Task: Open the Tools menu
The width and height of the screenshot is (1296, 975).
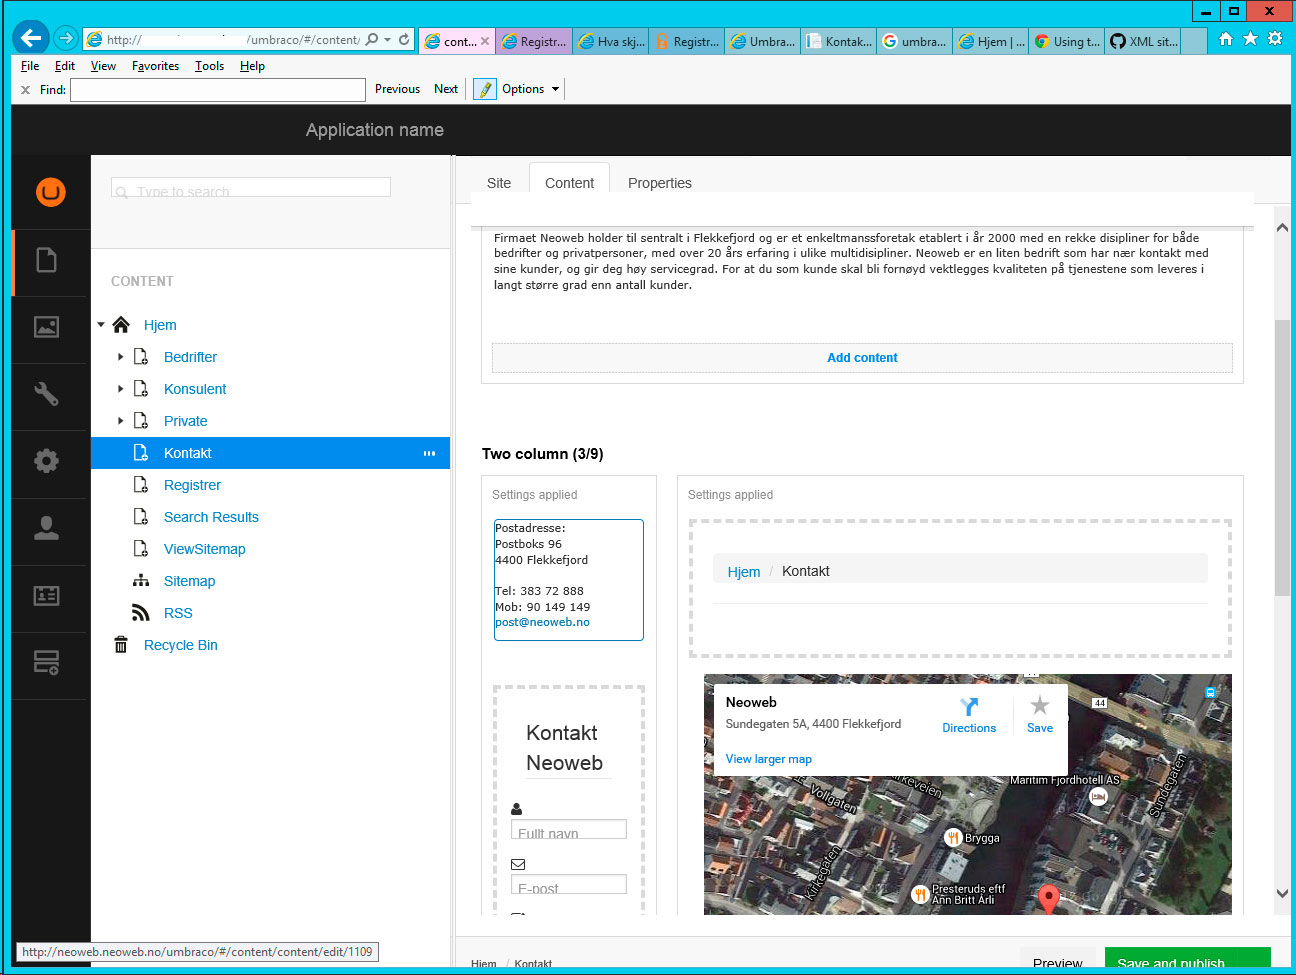Action: 209,66
